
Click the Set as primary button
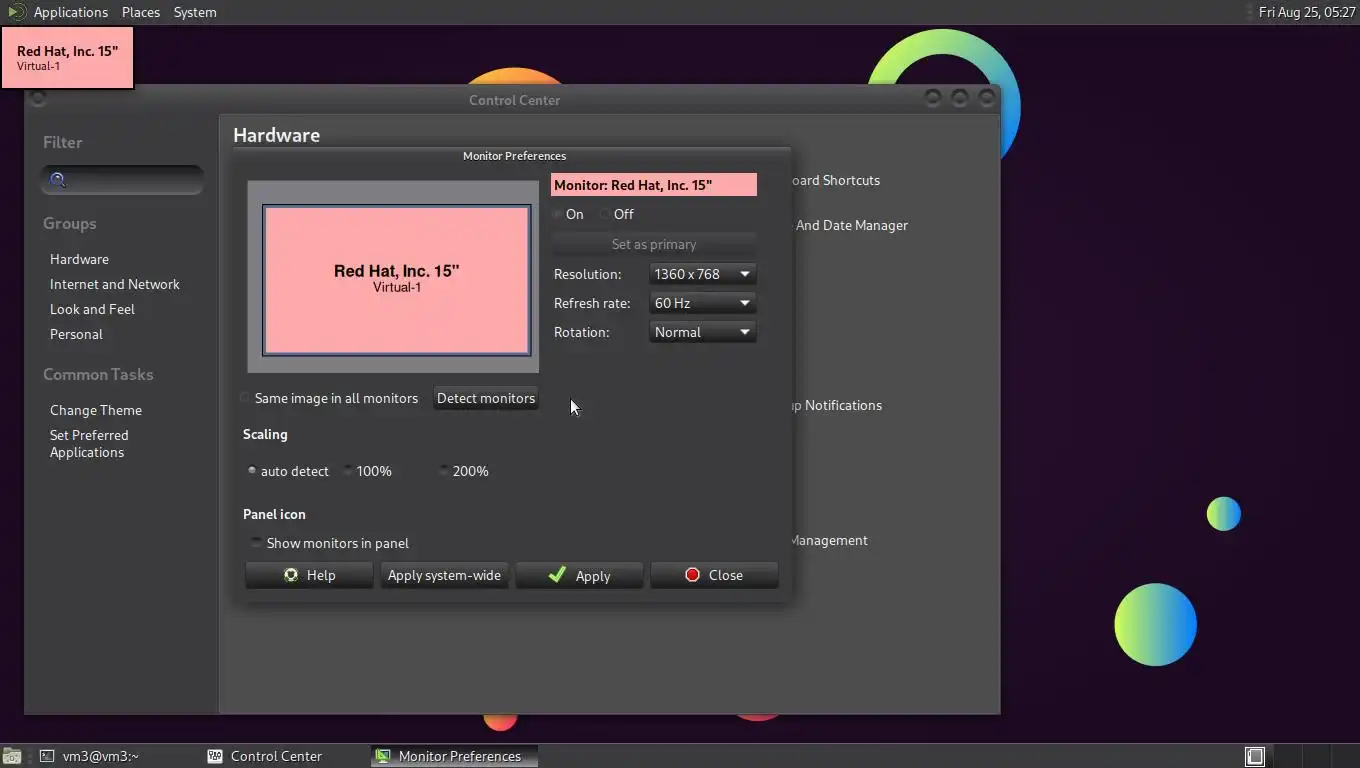(x=654, y=244)
